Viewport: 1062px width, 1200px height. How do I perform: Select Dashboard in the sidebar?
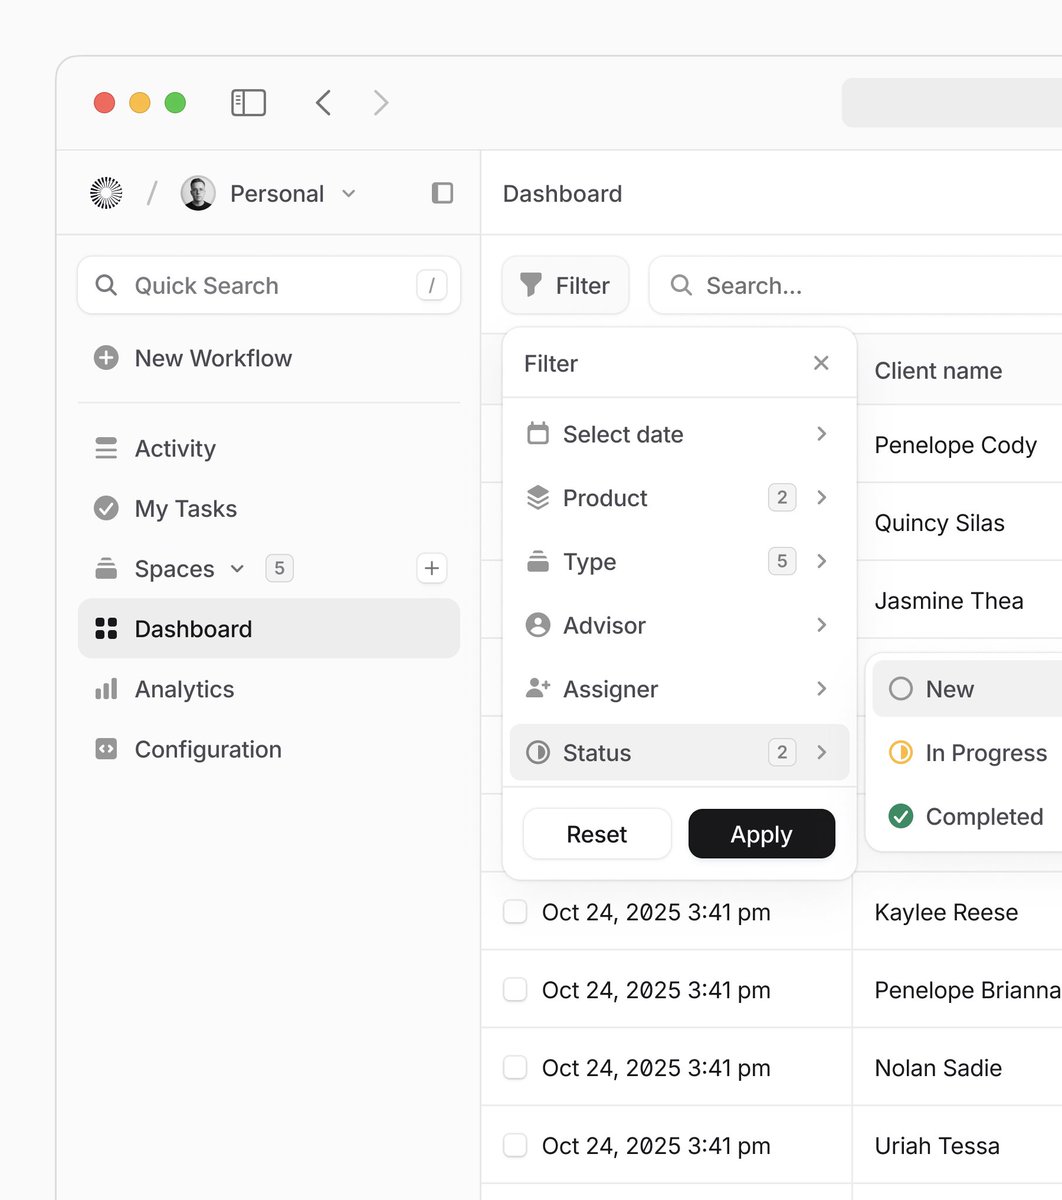269,628
